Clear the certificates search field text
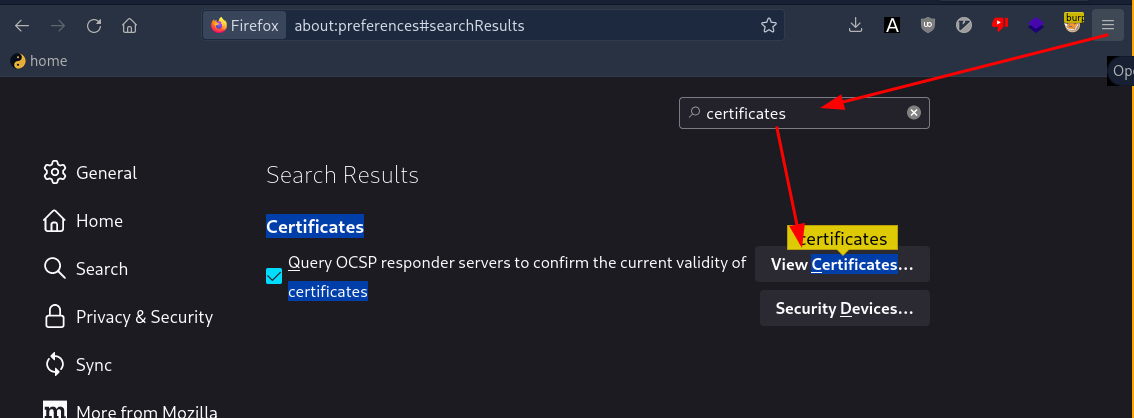The height and width of the screenshot is (418, 1134). point(913,113)
